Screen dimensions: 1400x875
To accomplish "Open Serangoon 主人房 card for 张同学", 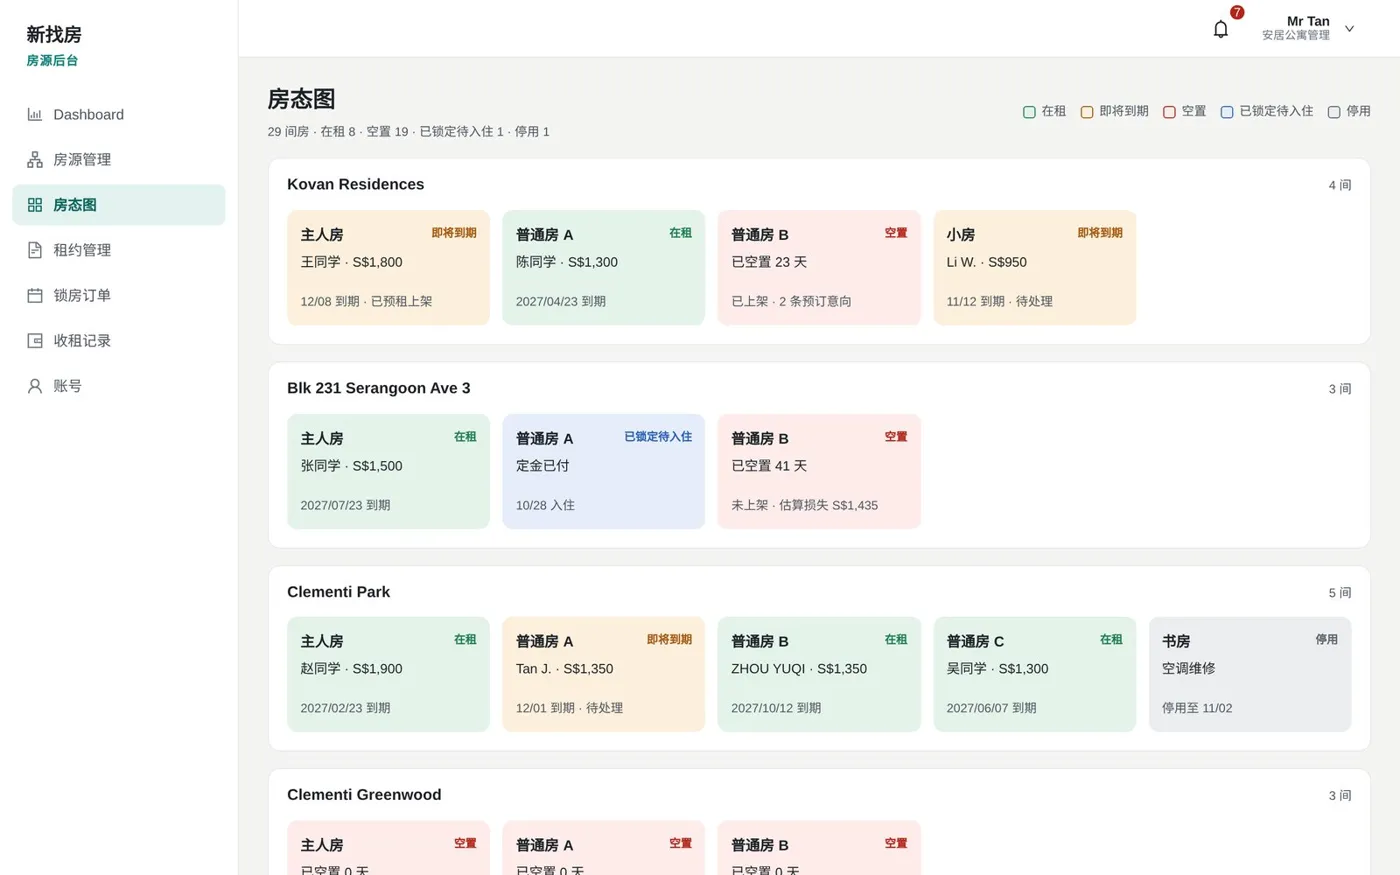I will (388, 471).
